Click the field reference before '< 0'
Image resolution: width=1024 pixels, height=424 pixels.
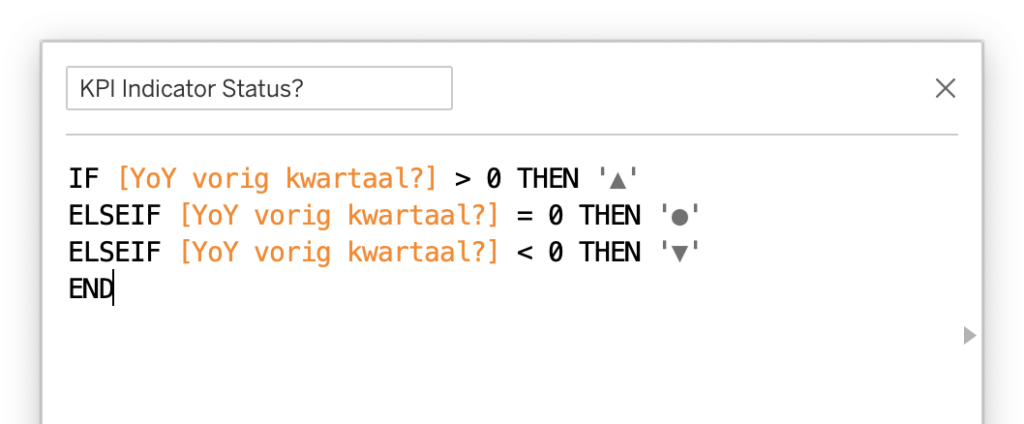coord(339,253)
